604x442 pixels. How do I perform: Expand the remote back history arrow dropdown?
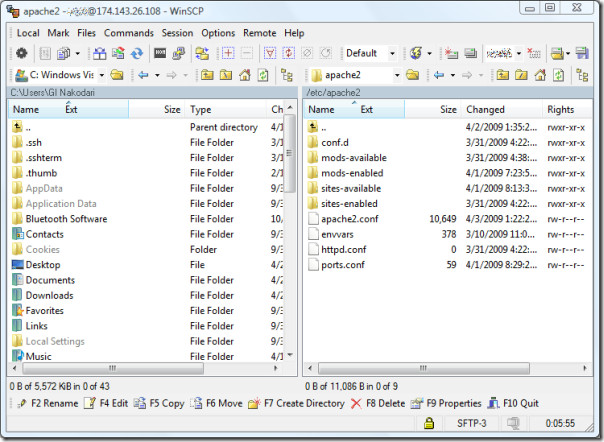(x=453, y=75)
